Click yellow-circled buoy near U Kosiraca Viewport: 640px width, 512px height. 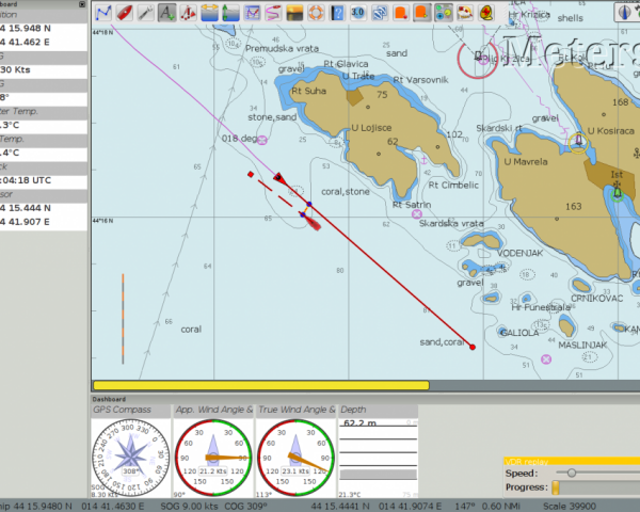tap(578, 142)
